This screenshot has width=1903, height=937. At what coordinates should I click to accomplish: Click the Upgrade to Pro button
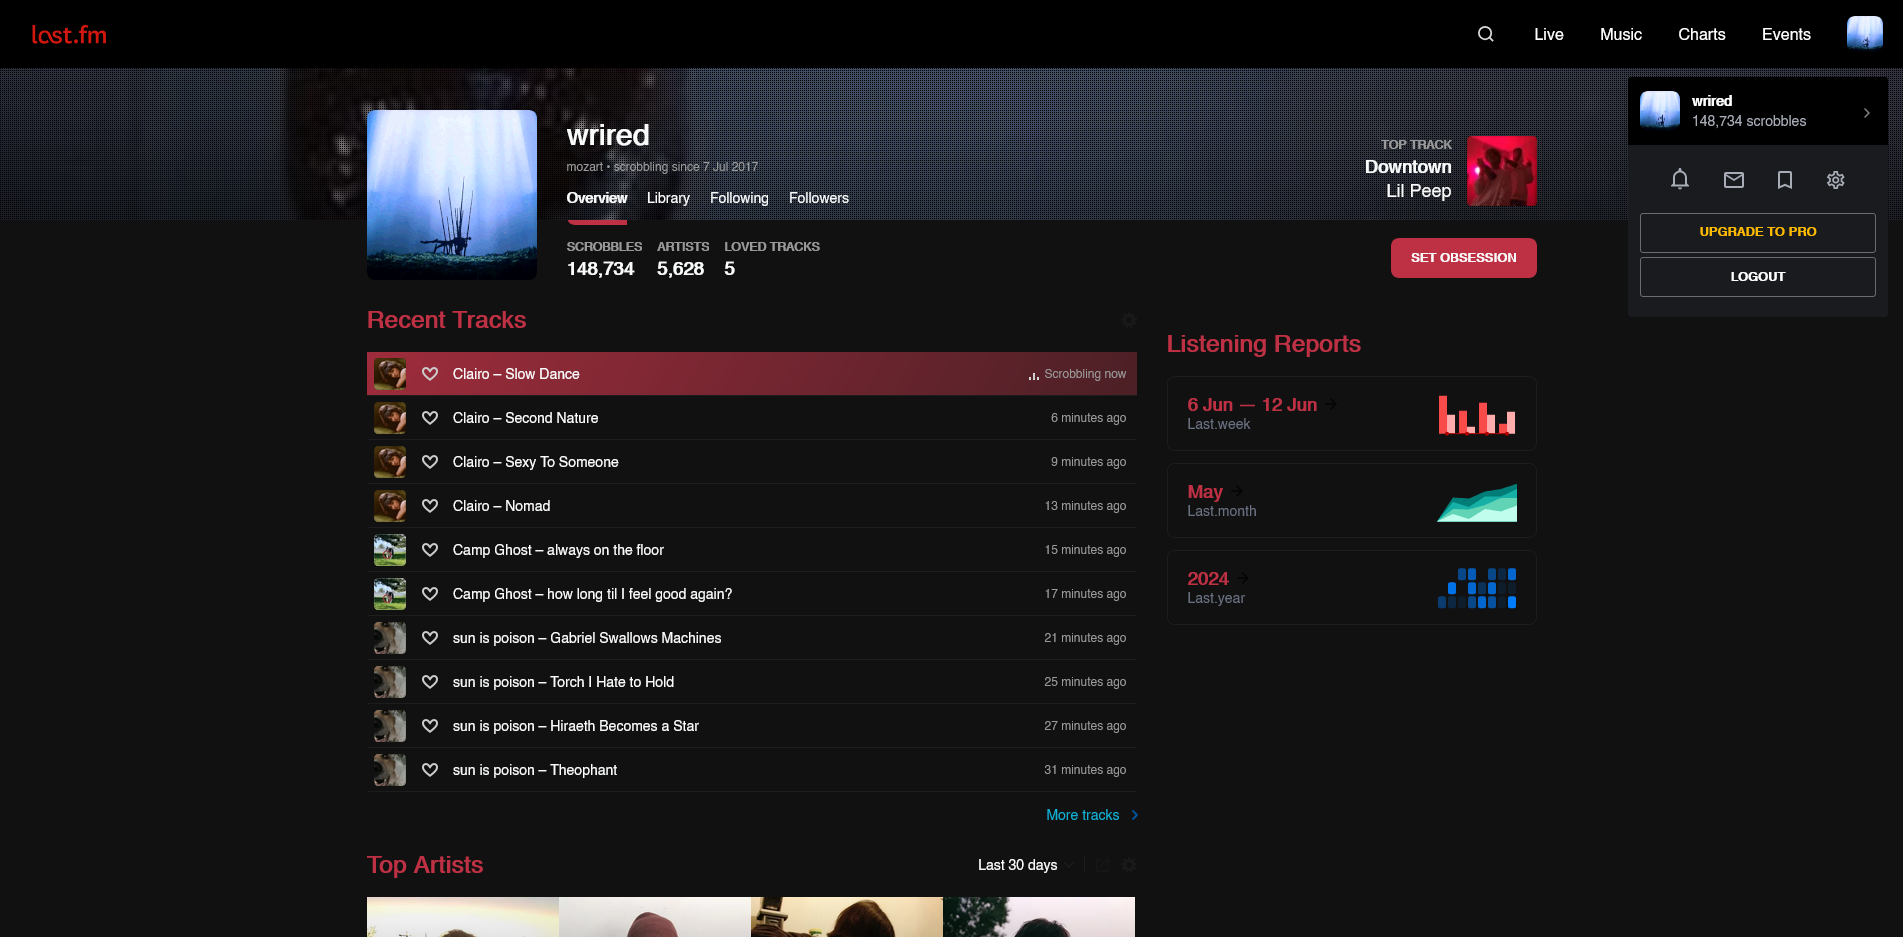pos(1758,232)
